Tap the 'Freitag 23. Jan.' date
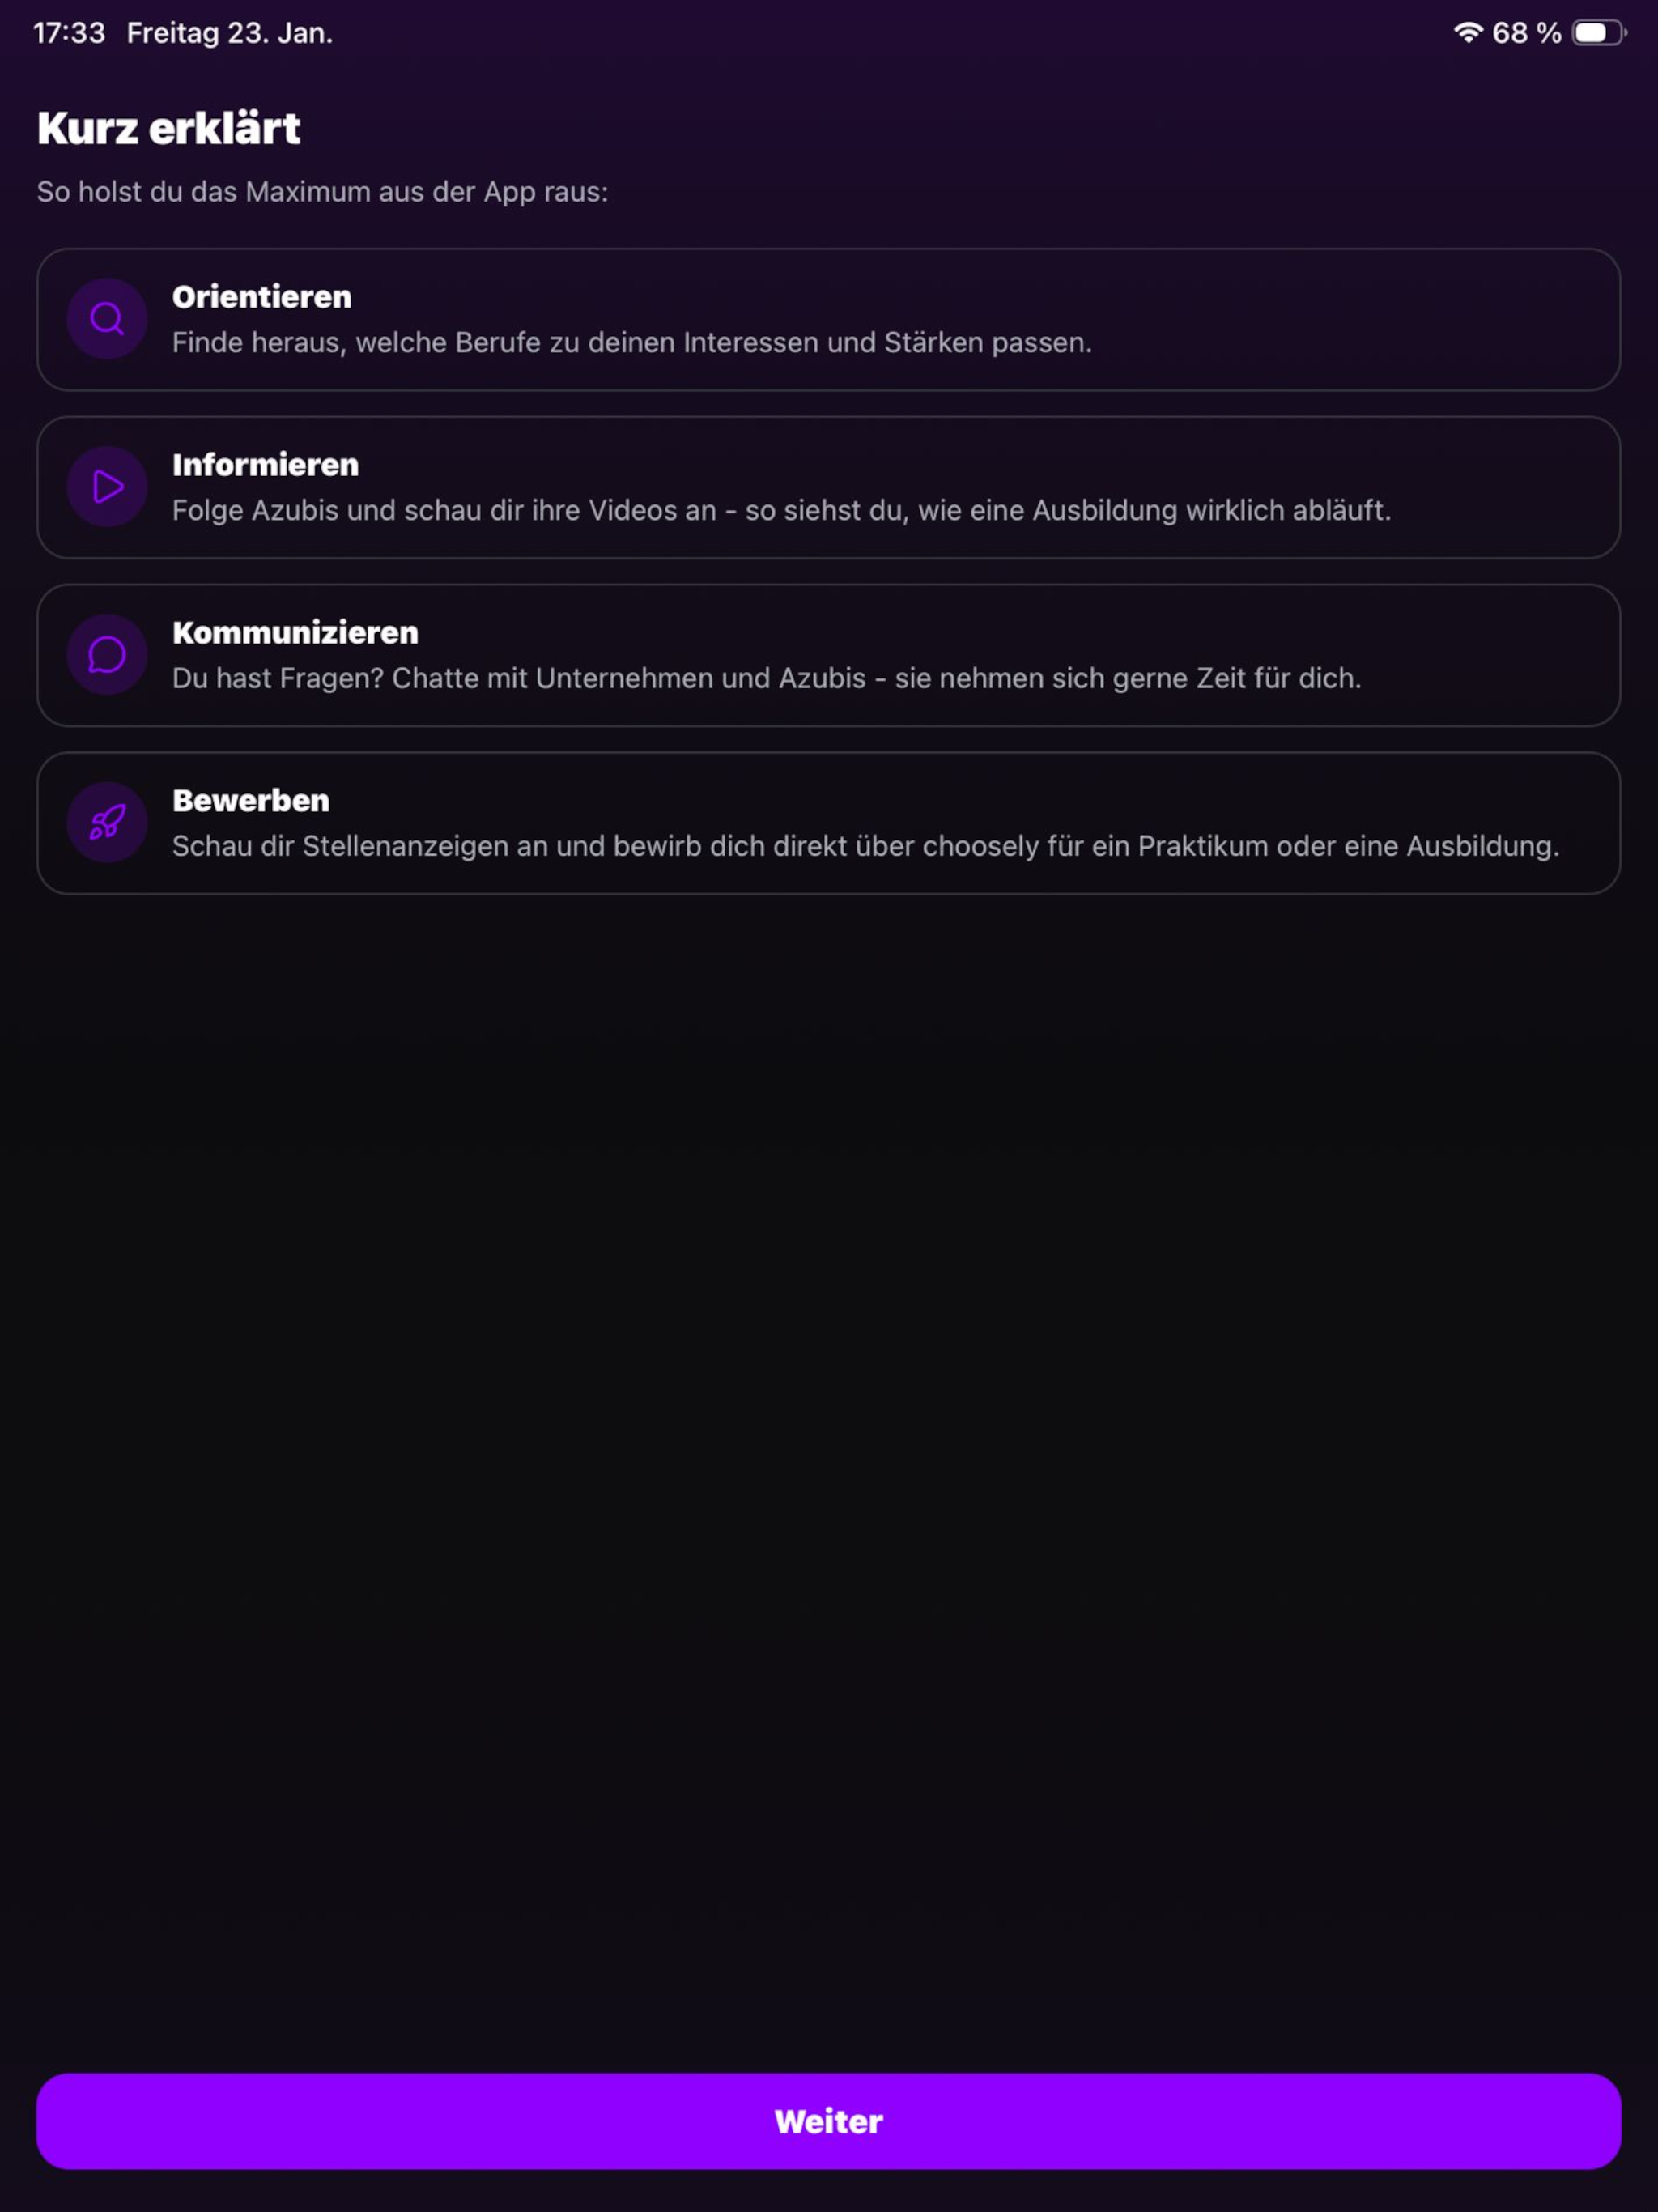1658x2212 pixels. coord(230,33)
